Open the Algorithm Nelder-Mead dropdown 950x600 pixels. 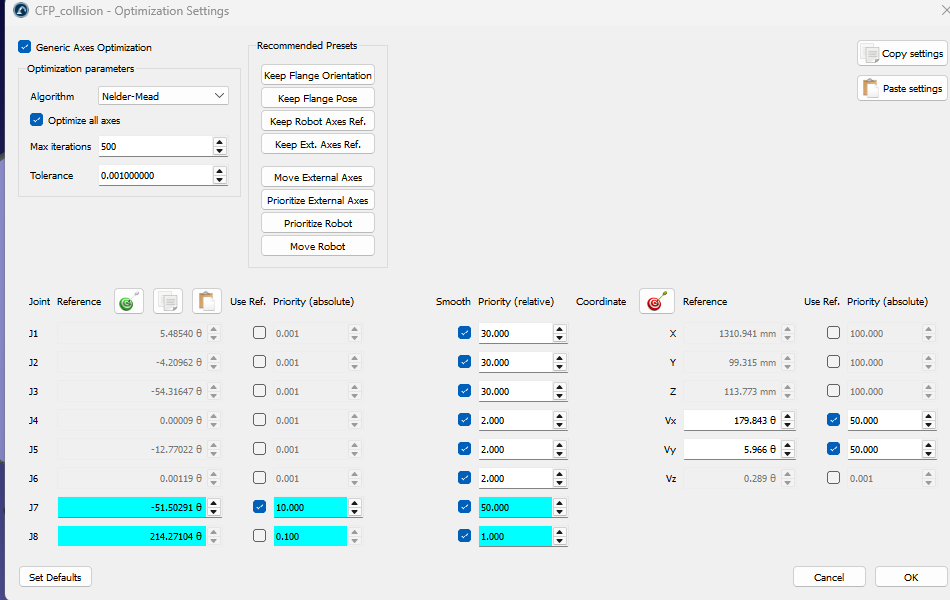[x=164, y=96]
